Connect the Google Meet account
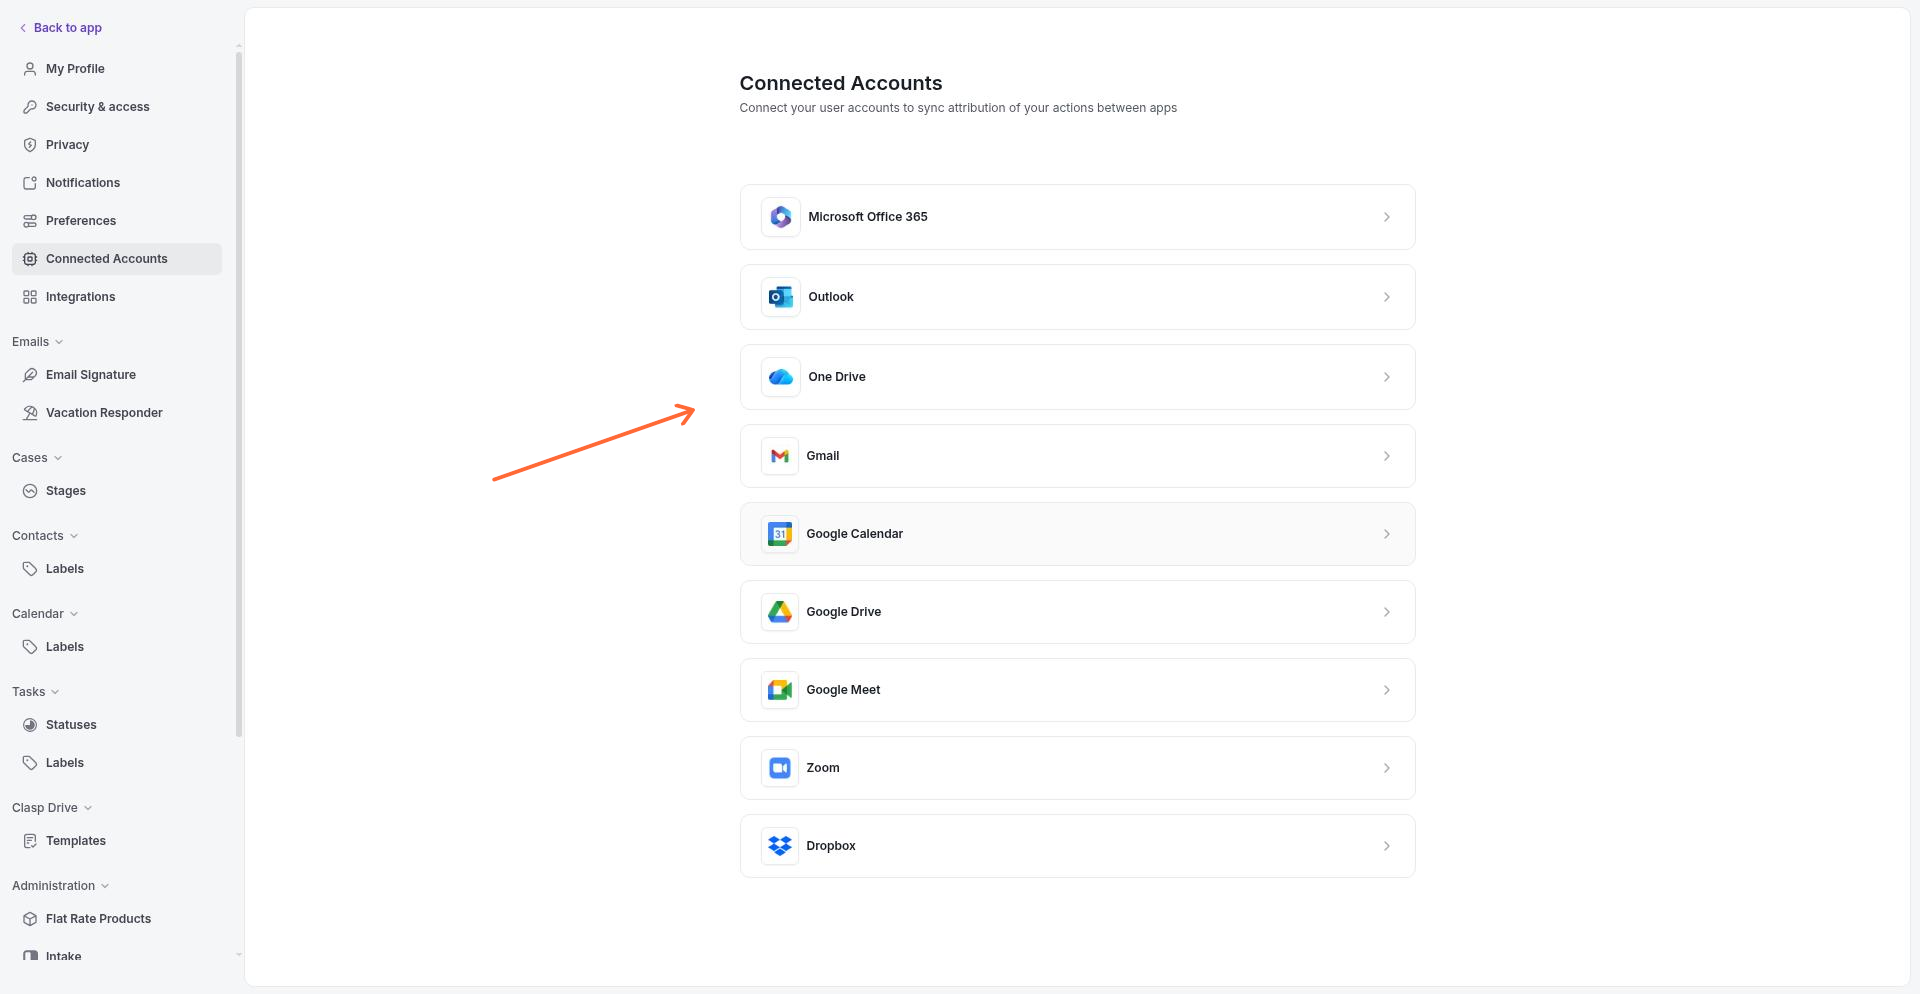The width and height of the screenshot is (1920, 994). [1077, 690]
